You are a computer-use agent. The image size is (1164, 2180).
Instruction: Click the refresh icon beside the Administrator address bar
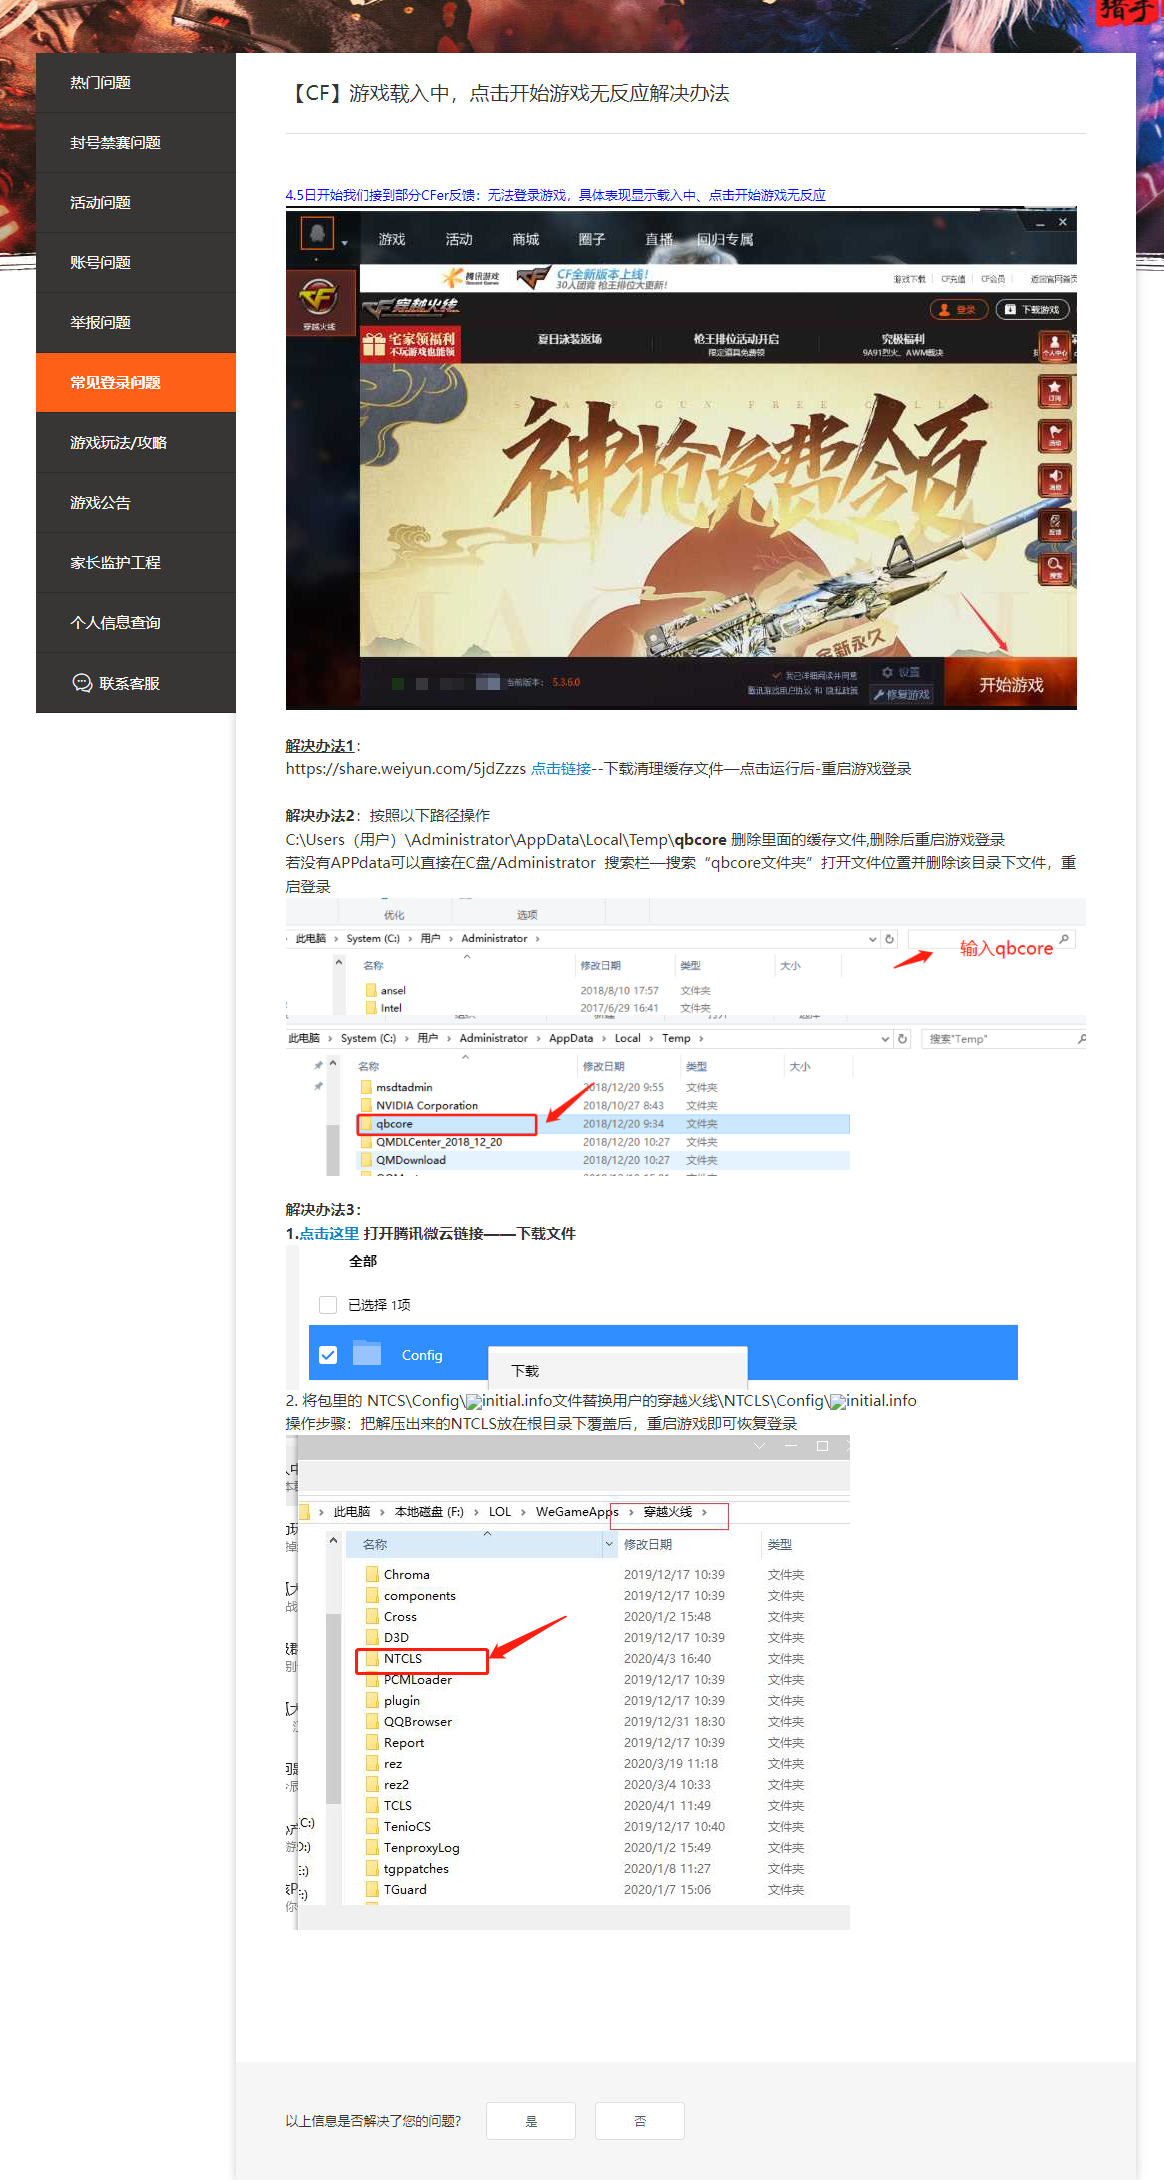[889, 939]
